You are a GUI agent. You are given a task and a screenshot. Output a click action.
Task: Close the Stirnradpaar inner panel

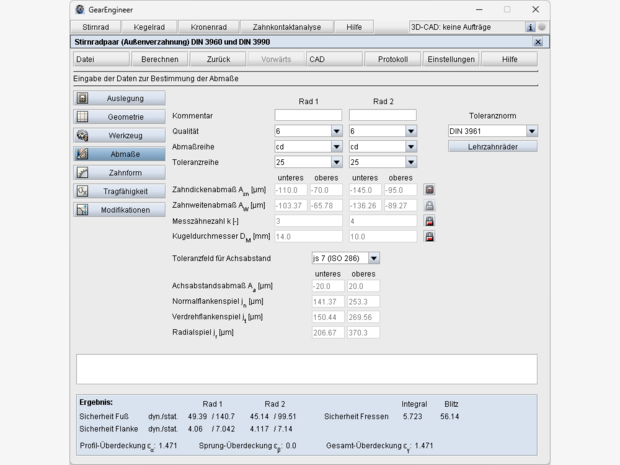click(538, 42)
